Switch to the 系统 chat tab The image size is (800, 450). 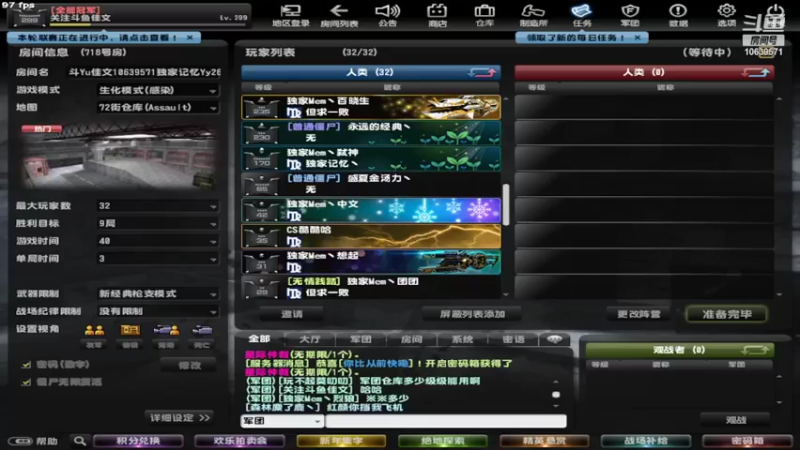tap(462, 339)
